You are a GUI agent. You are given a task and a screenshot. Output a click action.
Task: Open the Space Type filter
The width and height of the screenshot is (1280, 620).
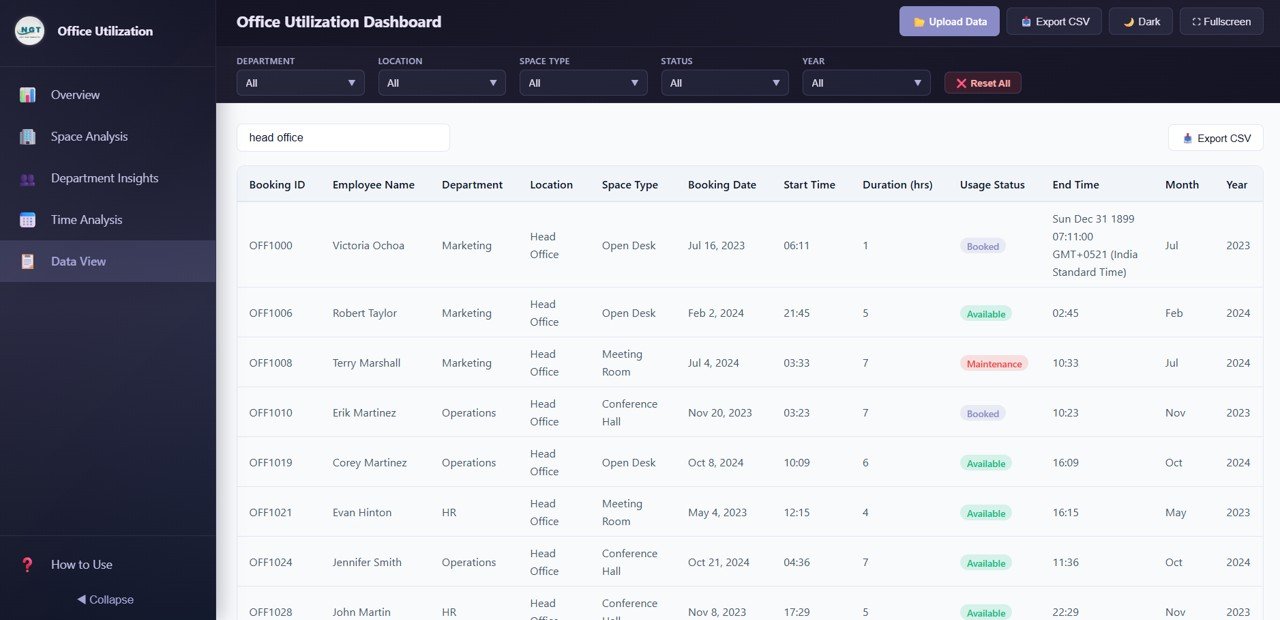(x=583, y=82)
